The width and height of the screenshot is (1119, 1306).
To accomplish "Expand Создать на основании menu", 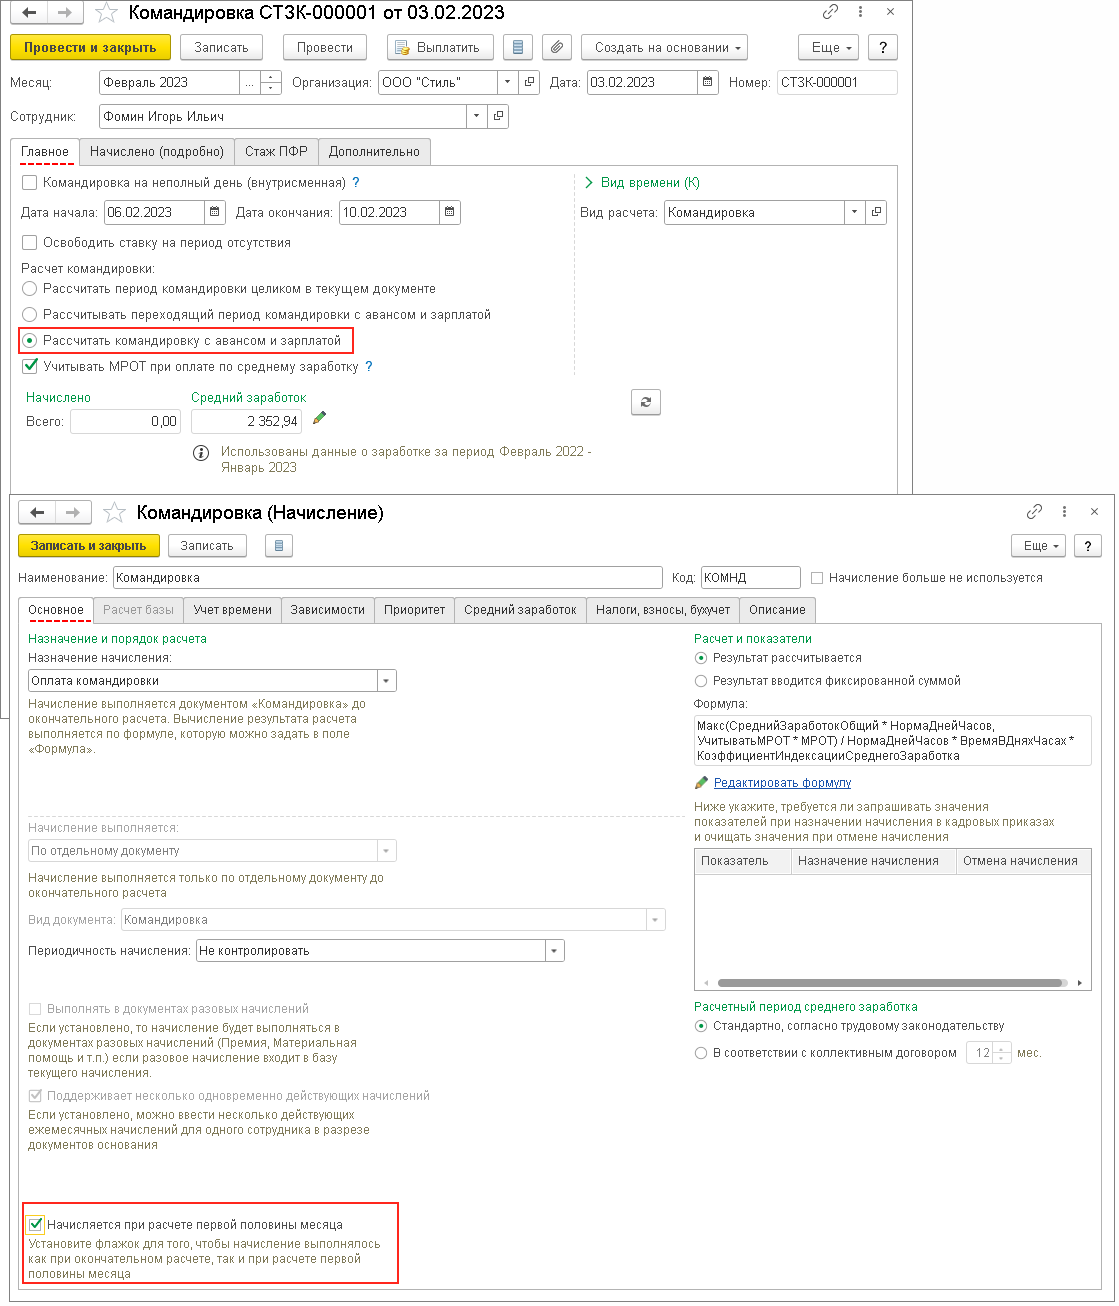I will click(665, 47).
